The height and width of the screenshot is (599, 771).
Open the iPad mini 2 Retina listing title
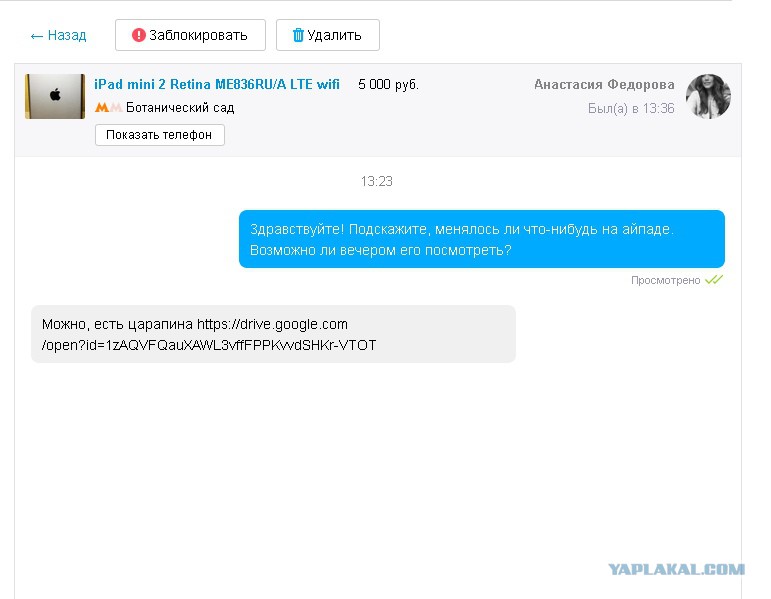pos(217,84)
